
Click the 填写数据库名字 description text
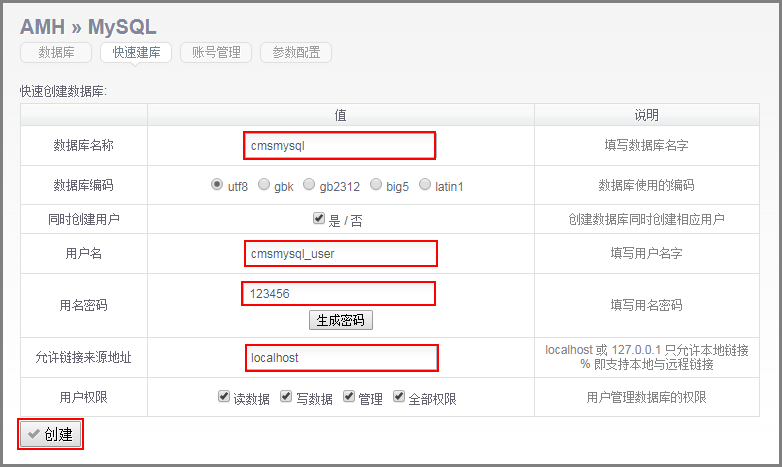(x=647, y=146)
